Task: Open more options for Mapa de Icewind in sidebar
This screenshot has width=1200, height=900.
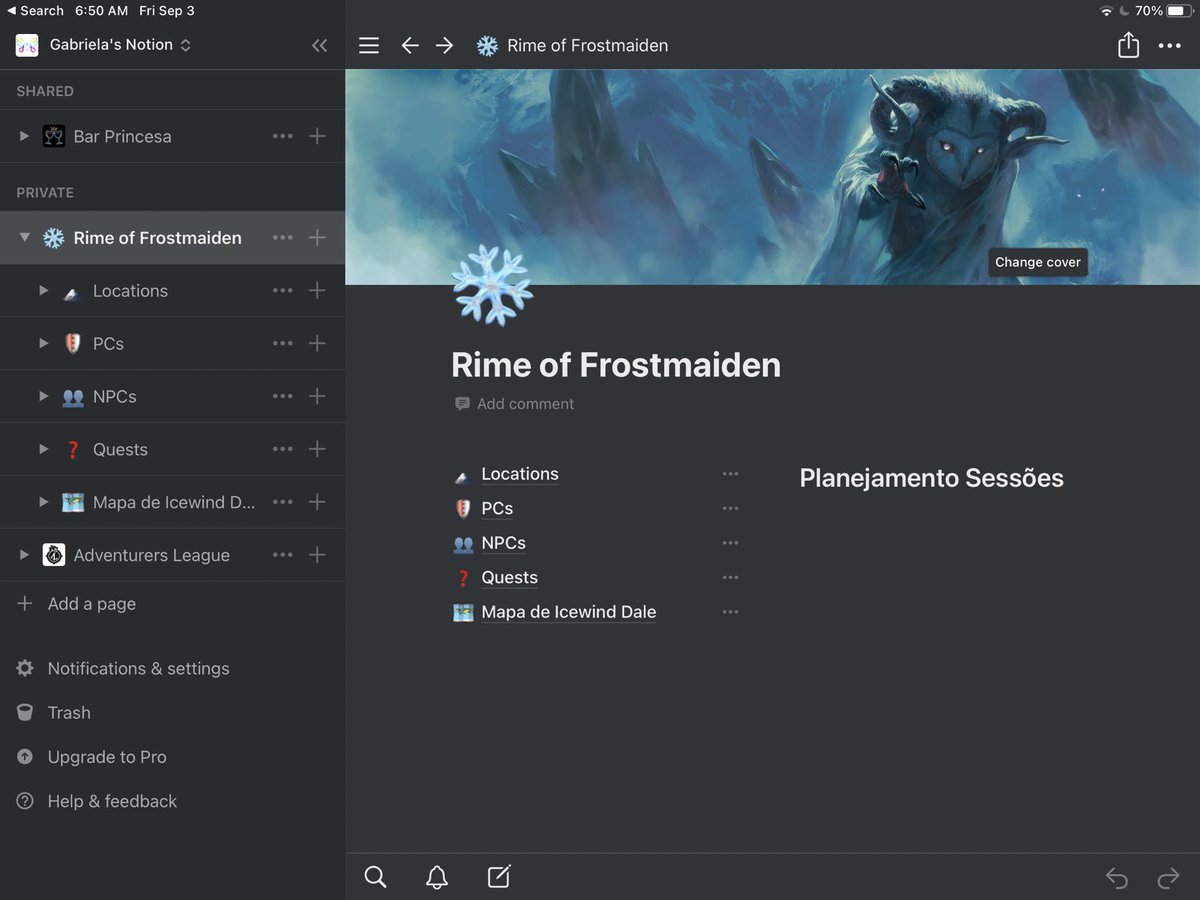Action: pos(283,502)
